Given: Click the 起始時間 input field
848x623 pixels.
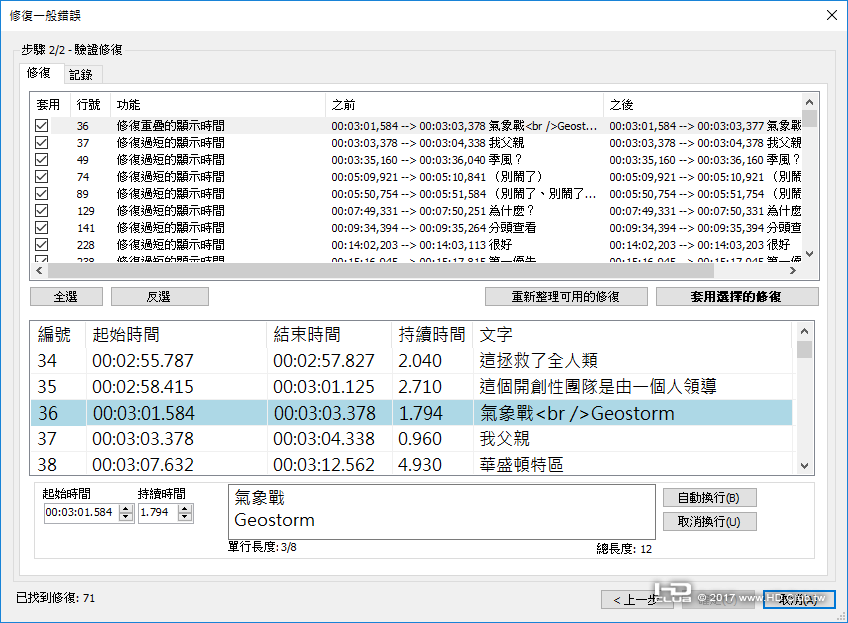Looking at the screenshot, I should tap(82, 513).
